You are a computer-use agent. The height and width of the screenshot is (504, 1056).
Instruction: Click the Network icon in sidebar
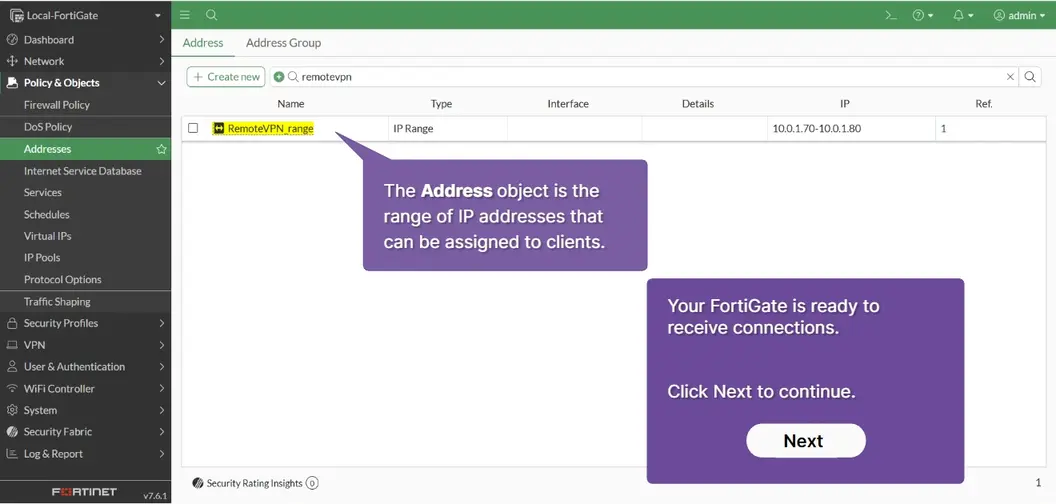[11, 61]
